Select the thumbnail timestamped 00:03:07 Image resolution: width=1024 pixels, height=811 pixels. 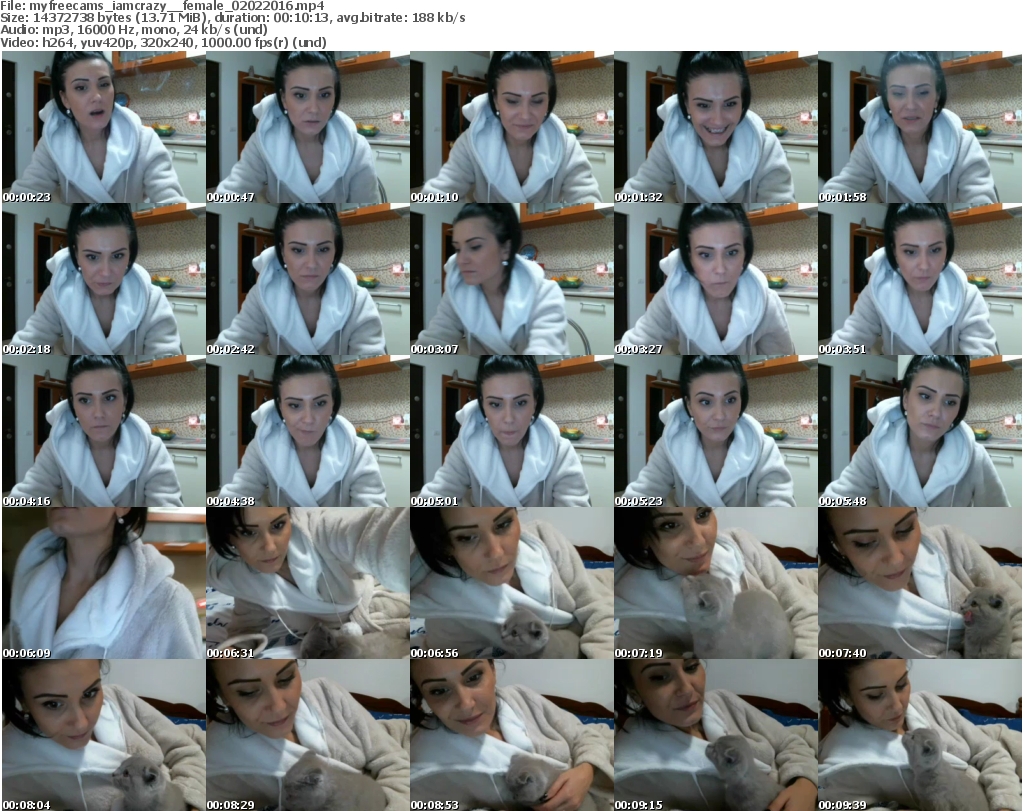point(512,279)
